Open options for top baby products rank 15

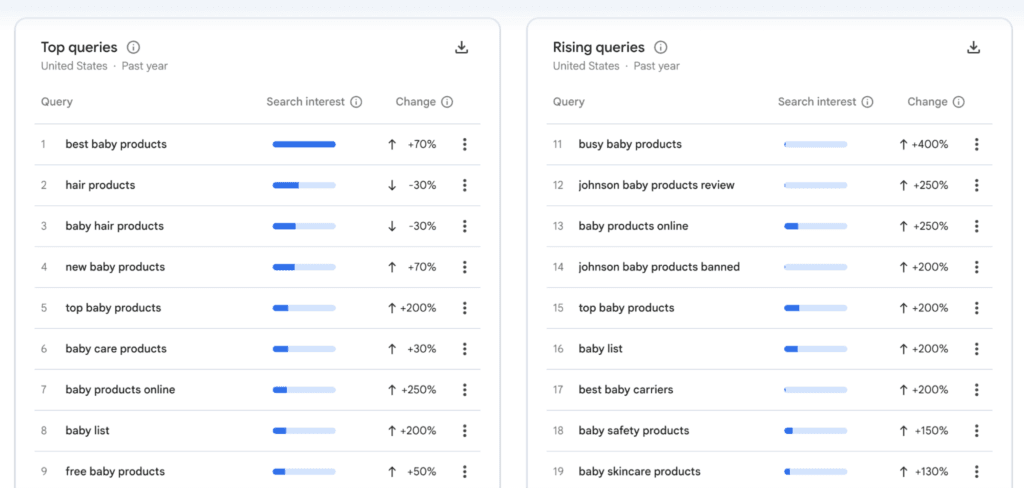click(976, 308)
